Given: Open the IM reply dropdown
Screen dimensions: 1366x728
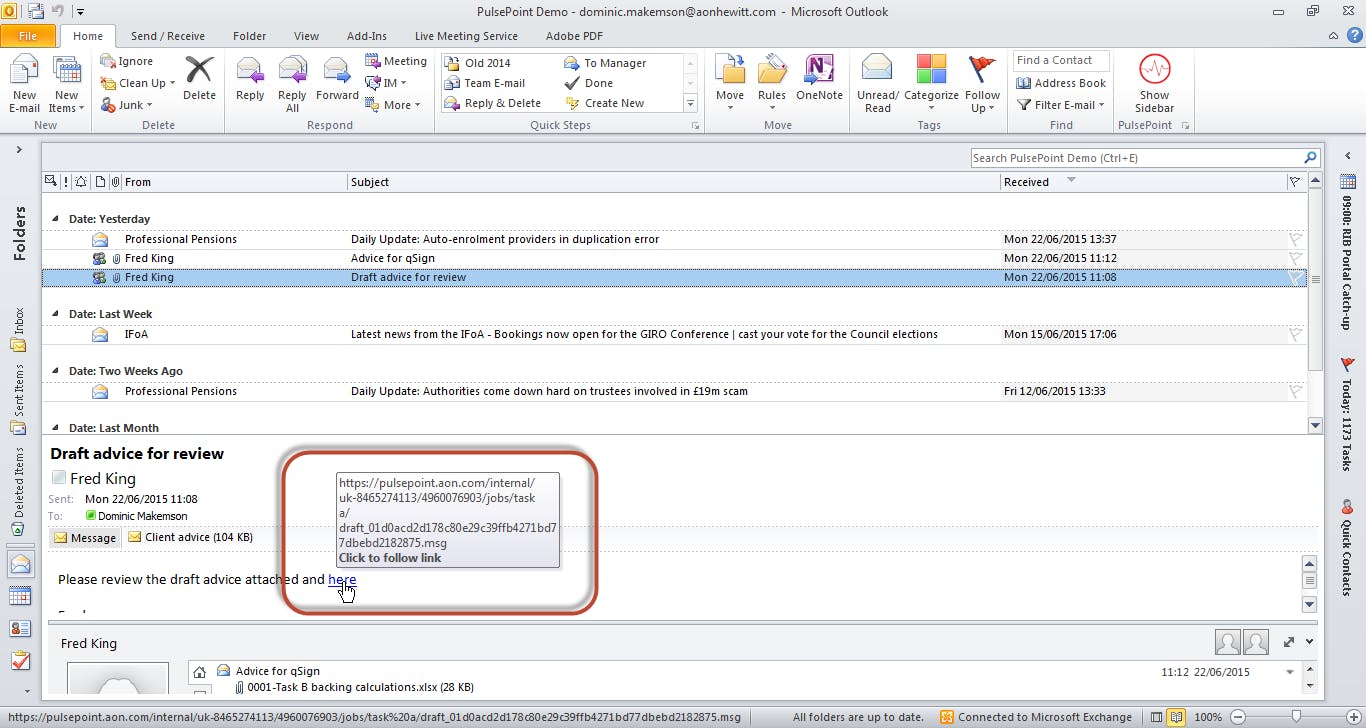Looking at the screenshot, I should (387, 83).
